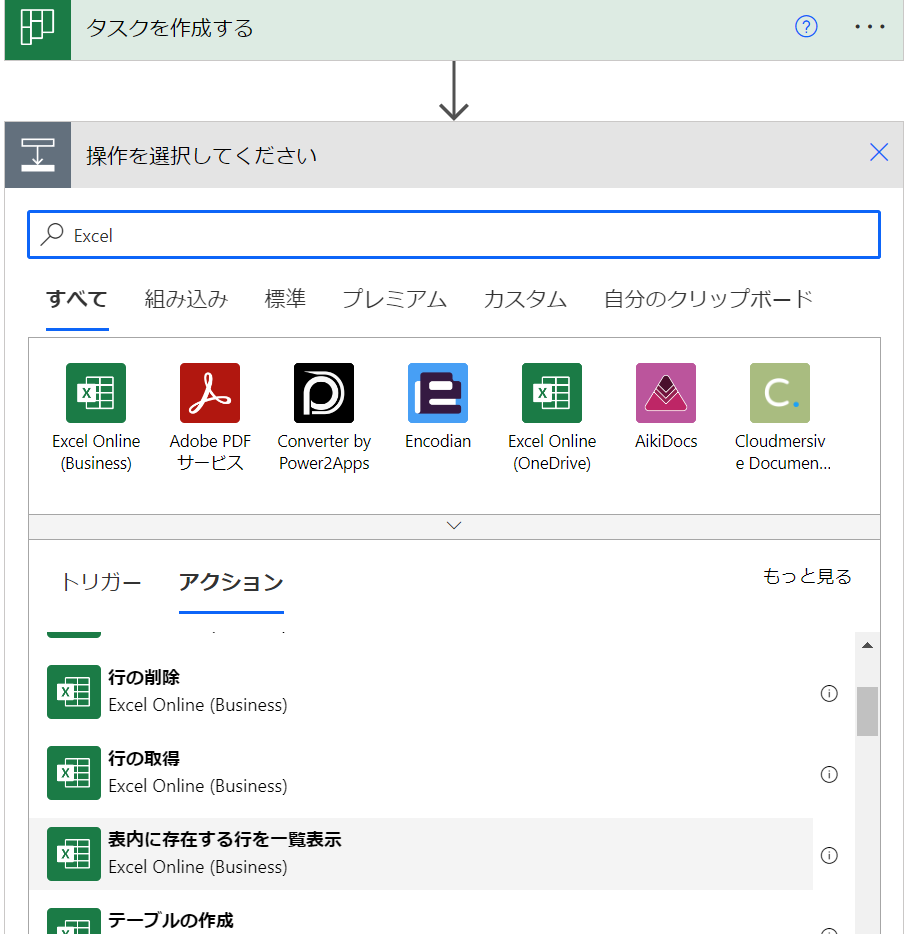
Task: Open help for タスクを作成する step
Action: click(806, 27)
